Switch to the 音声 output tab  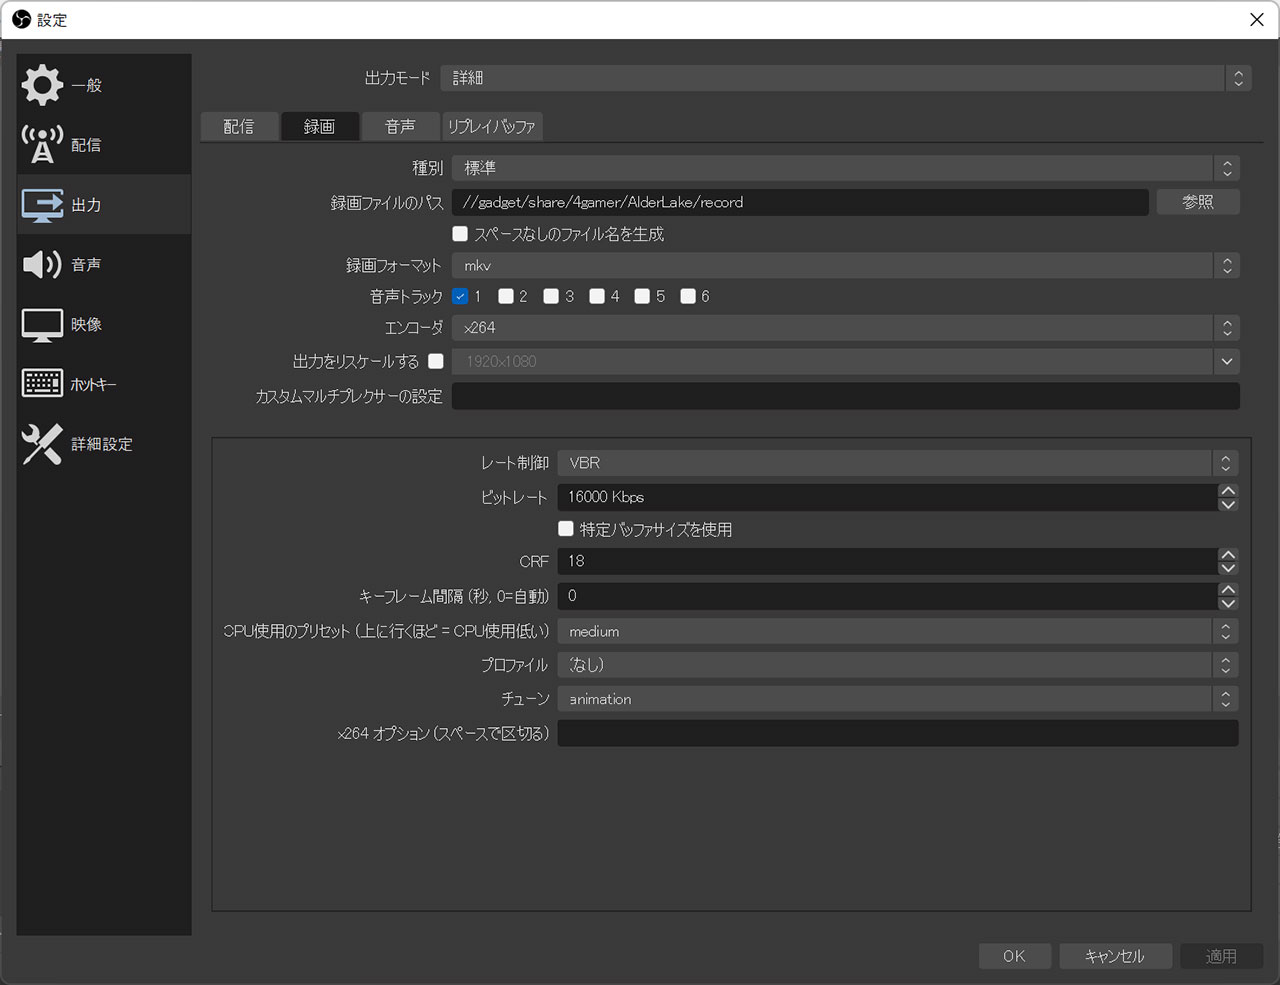[401, 126]
